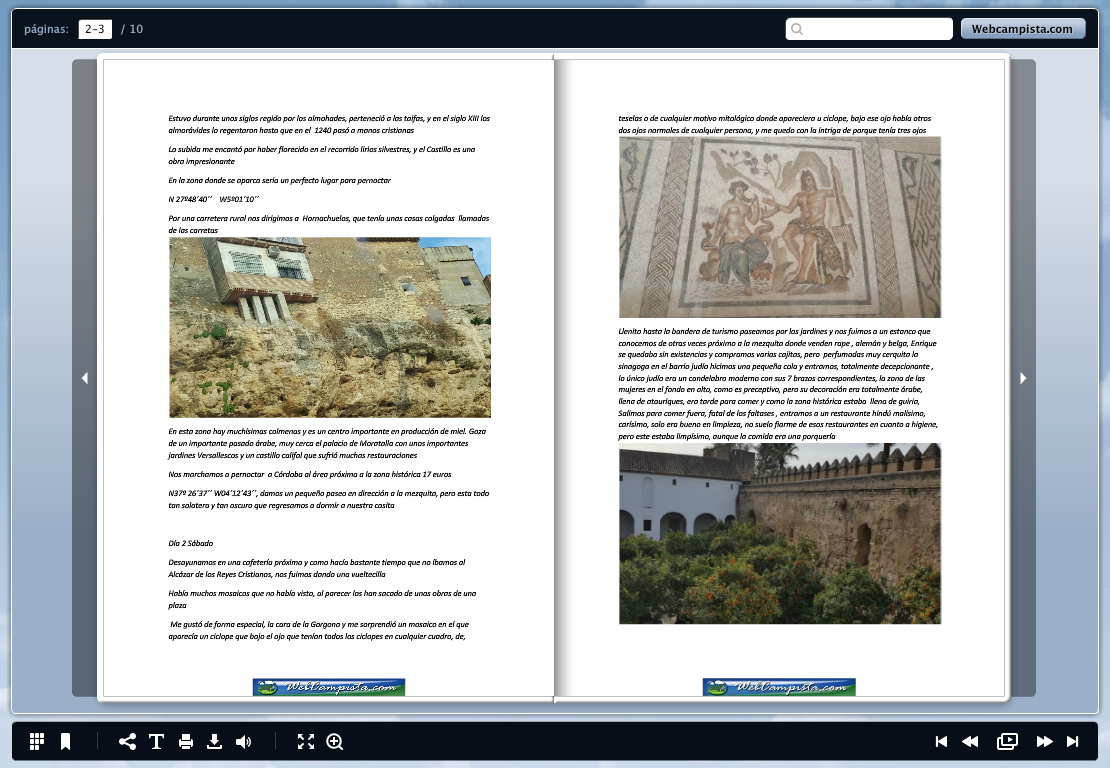Toggle the text selection tool icon
The height and width of the screenshot is (768, 1110).
coord(156,741)
